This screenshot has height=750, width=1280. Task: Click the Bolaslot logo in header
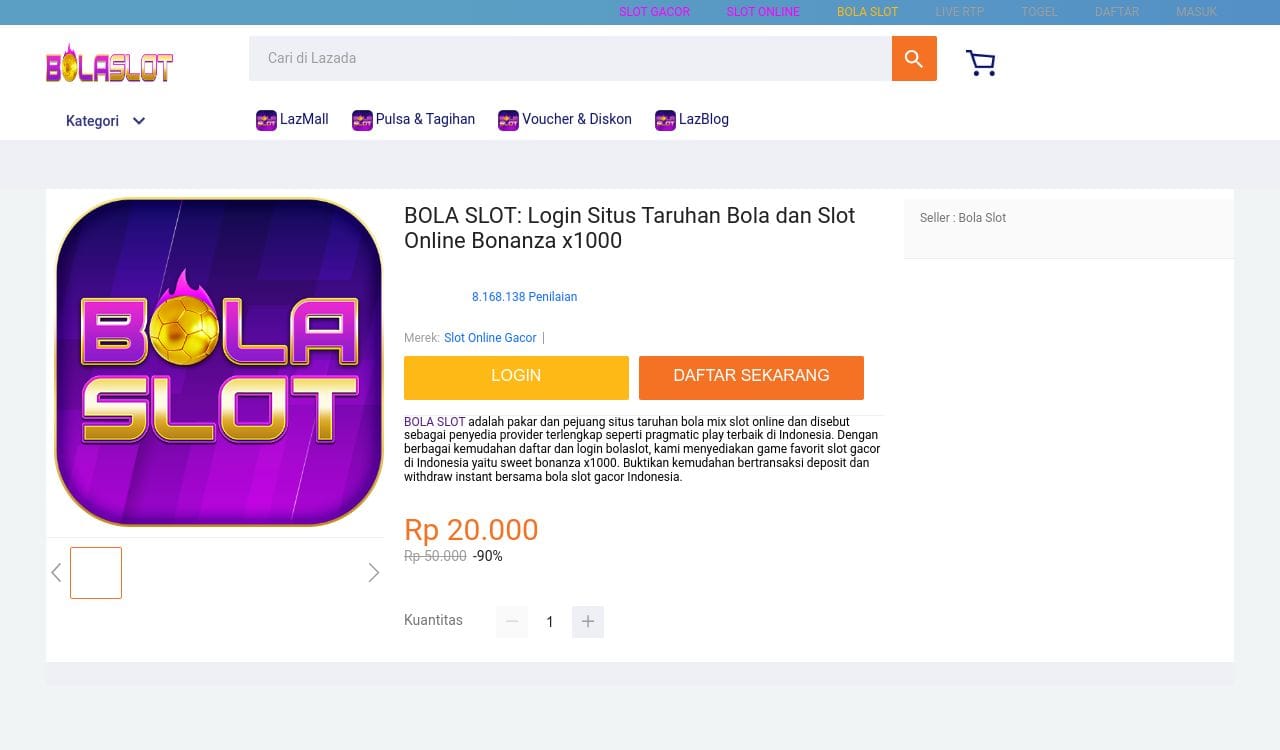tap(110, 63)
